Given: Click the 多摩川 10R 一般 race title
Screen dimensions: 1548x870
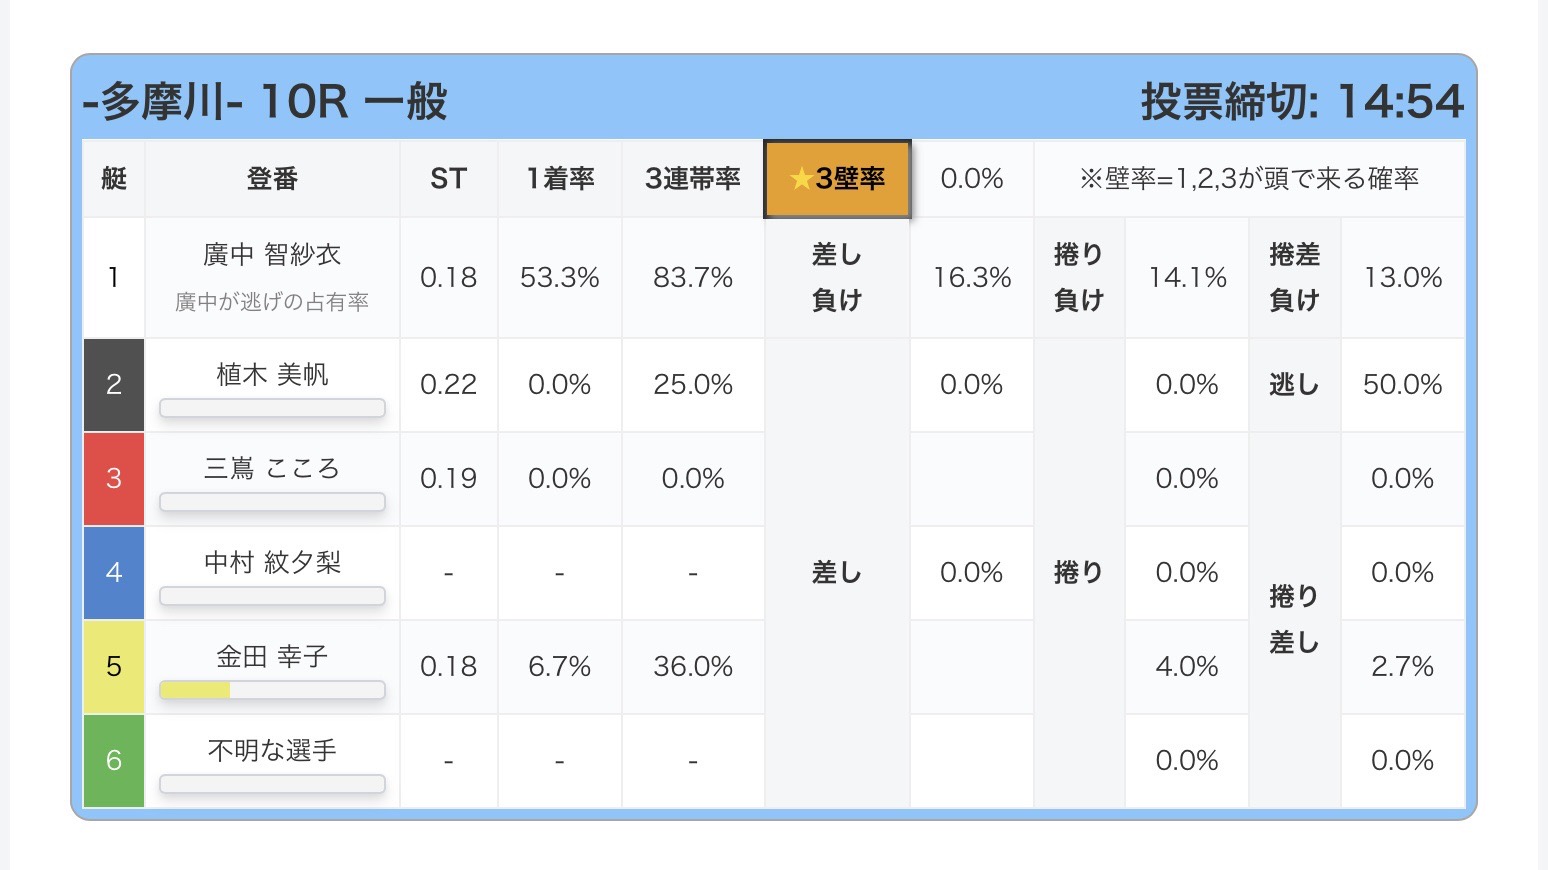Looking at the screenshot, I should pos(265,102).
